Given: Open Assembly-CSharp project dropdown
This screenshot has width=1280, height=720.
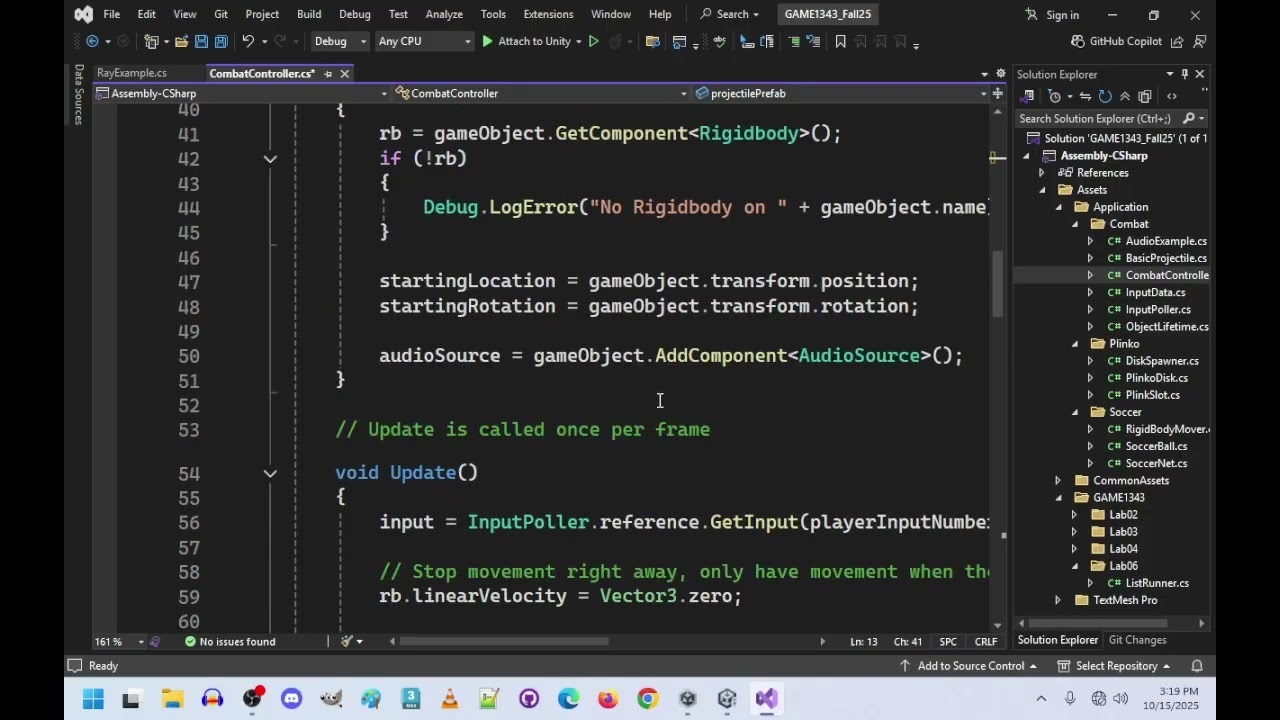Looking at the screenshot, I should tap(242, 93).
